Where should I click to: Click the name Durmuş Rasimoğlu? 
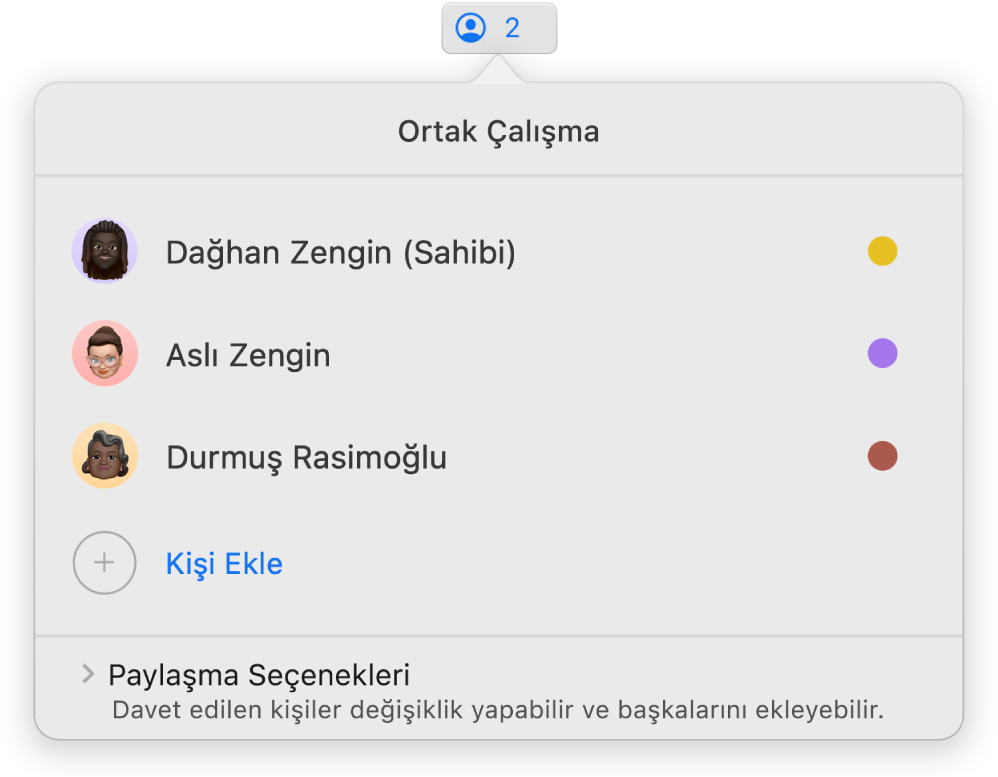(306, 456)
